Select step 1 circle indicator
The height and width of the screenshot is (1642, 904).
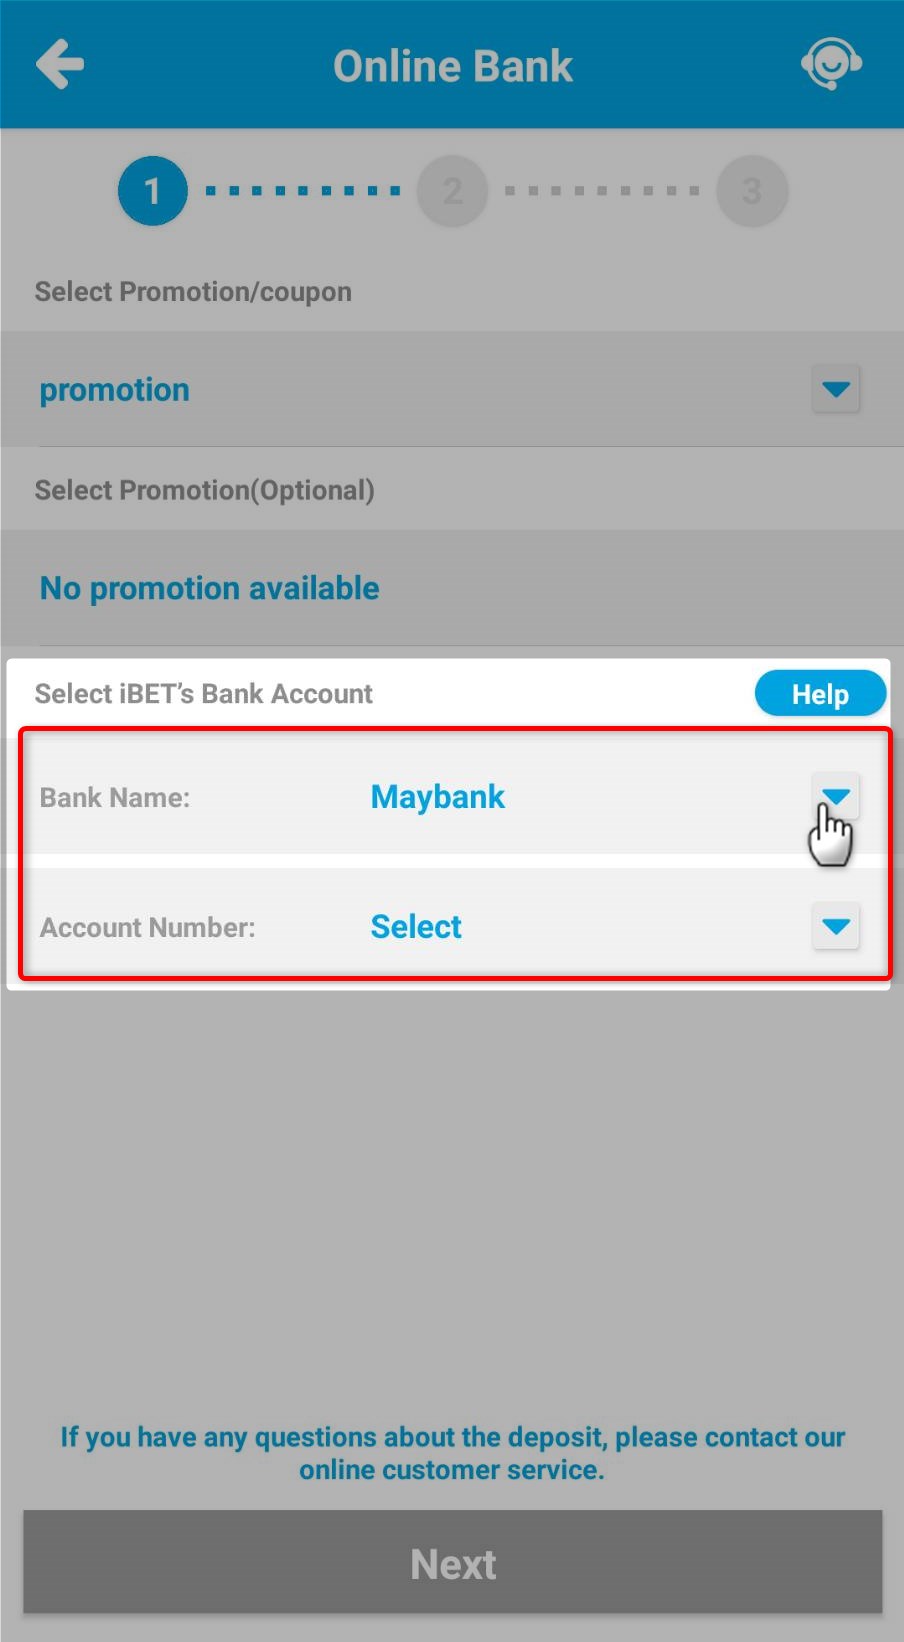tap(152, 190)
